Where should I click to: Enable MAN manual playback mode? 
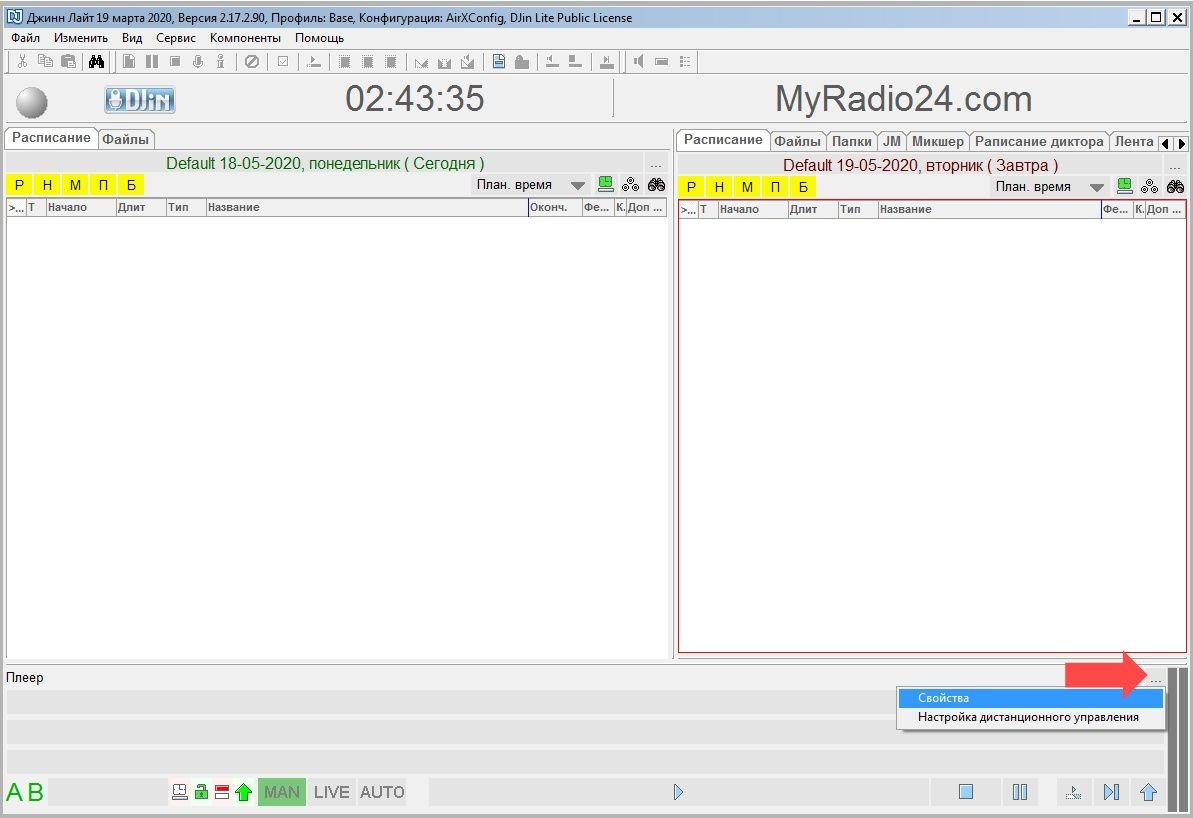(282, 792)
